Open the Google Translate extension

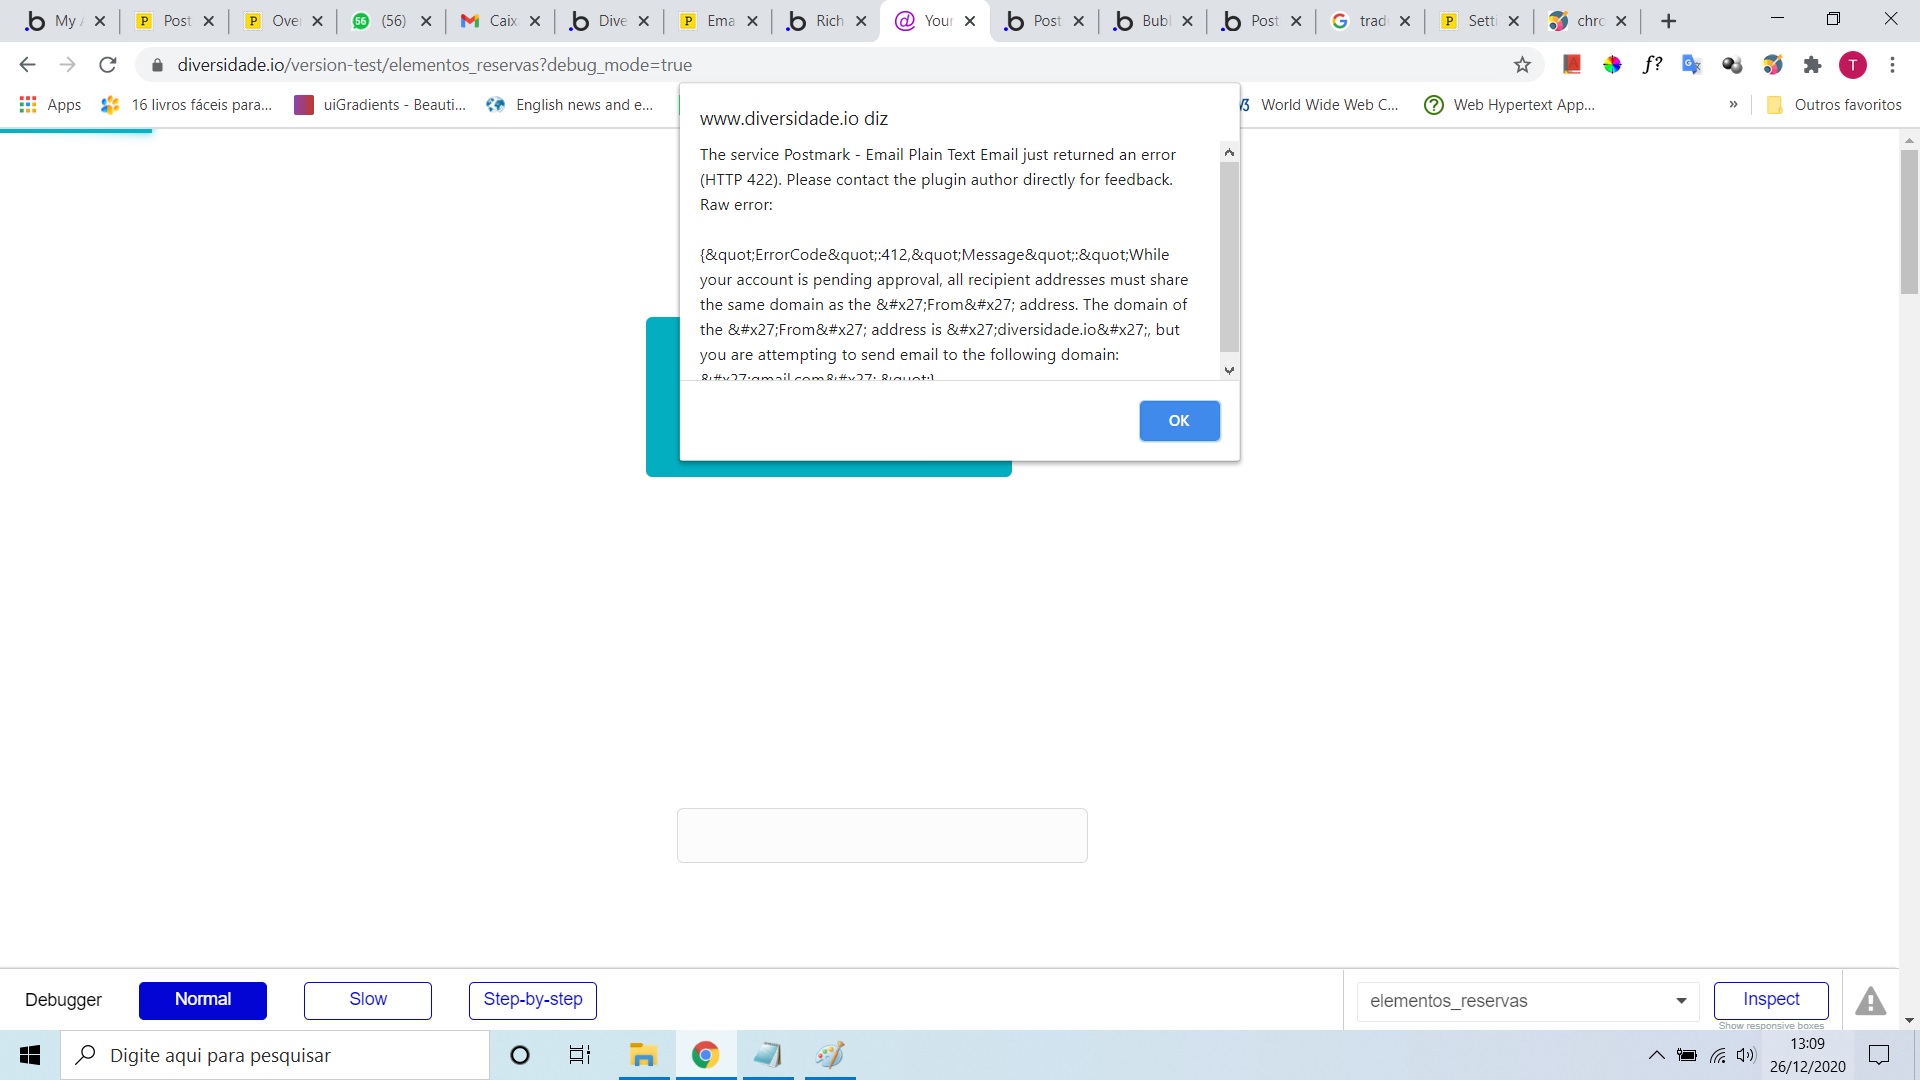coord(1692,65)
